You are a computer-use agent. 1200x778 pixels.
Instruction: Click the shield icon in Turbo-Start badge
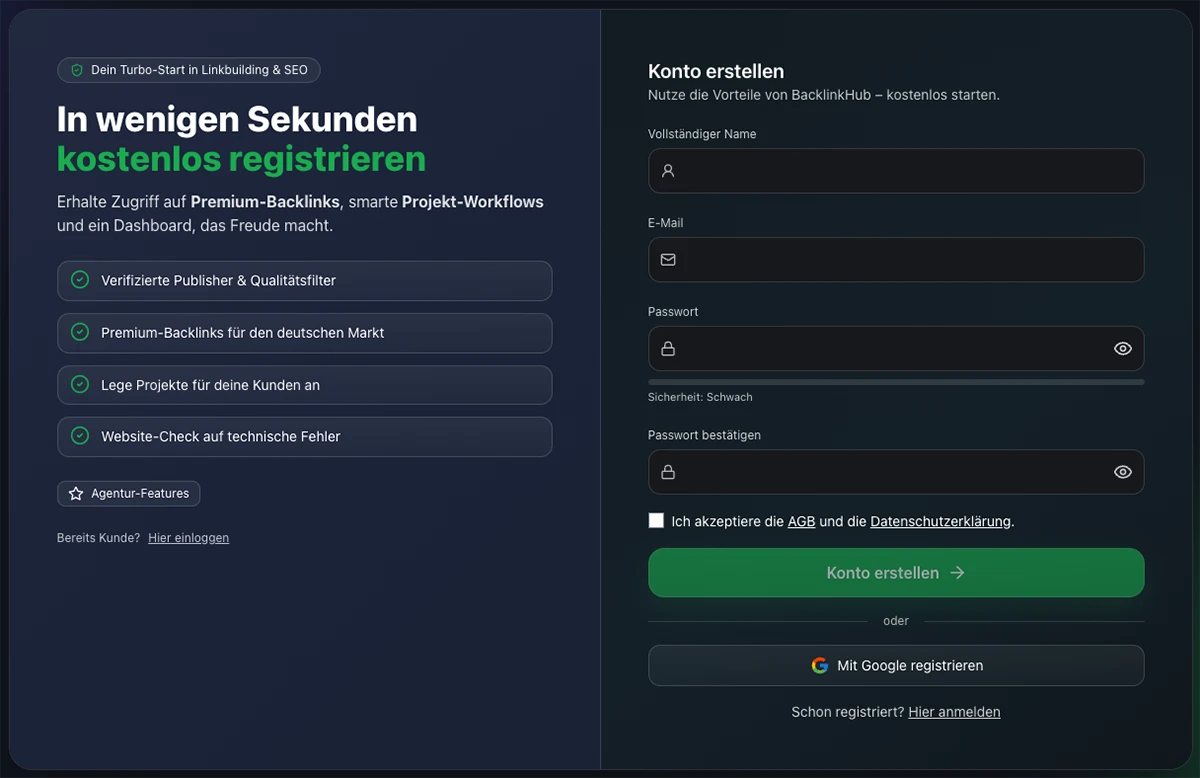pyautogui.click(x=77, y=70)
